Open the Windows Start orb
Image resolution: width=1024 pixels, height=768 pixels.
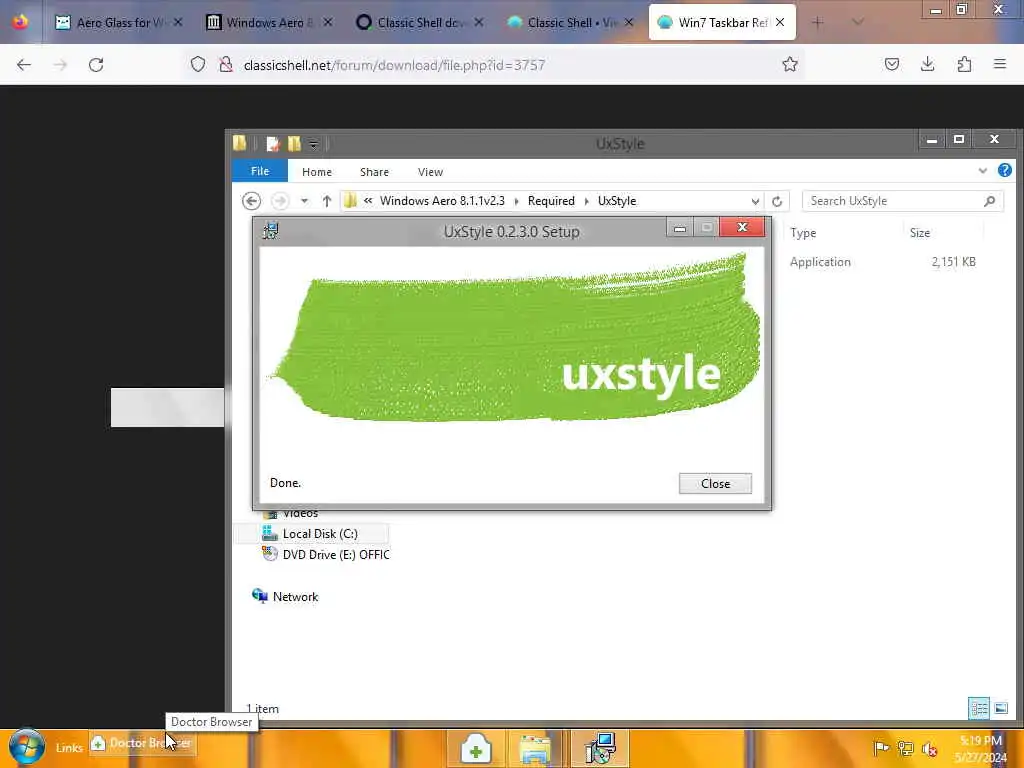tap(27, 747)
